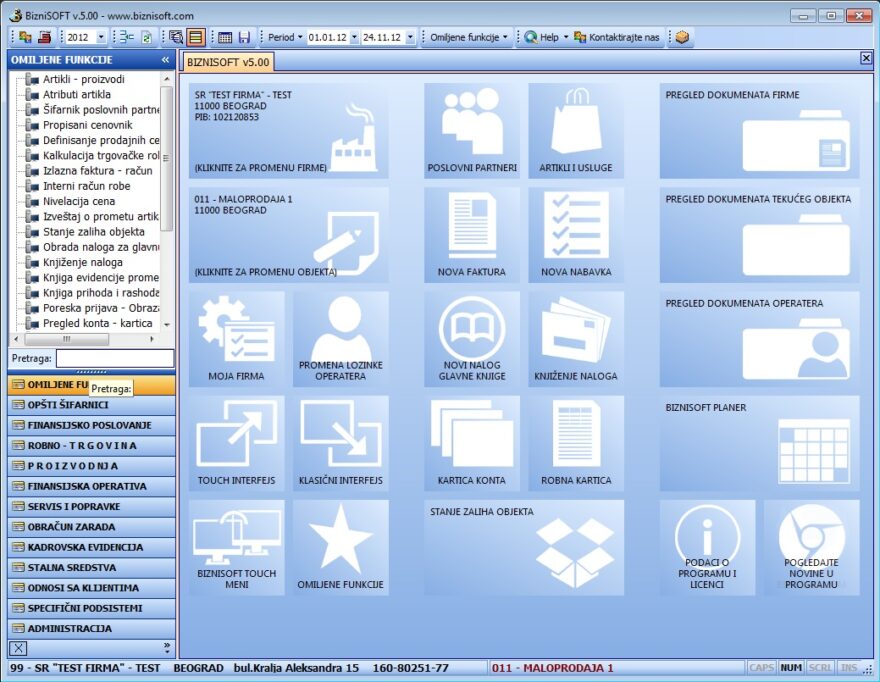Open Biznisoft touch meni tile
Image resolution: width=880 pixels, height=682 pixels.
(x=236, y=548)
